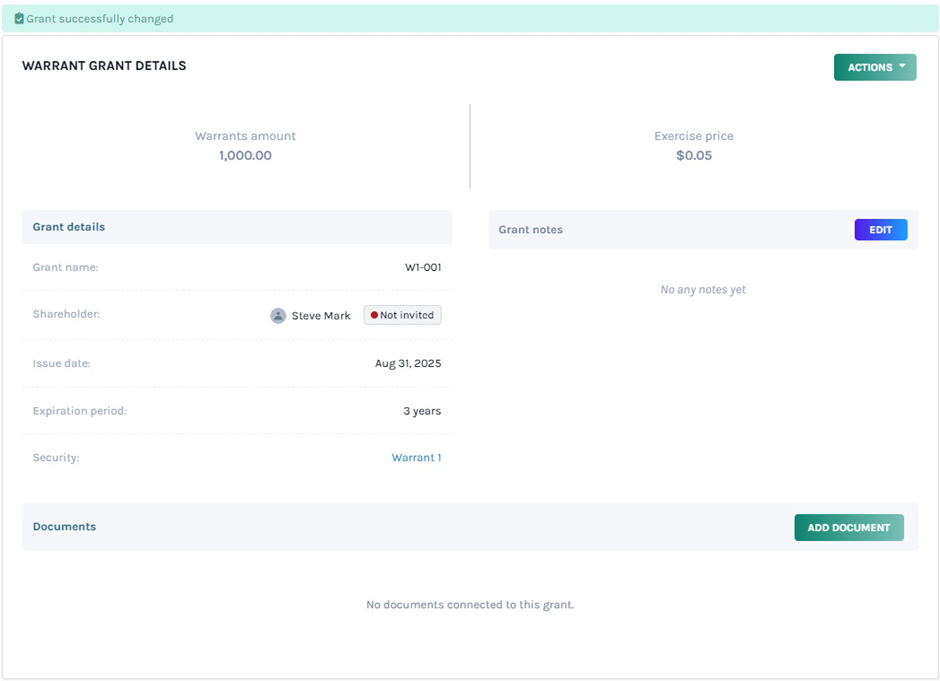Select the Grant notes section header
Image resolution: width=940 pixels, height=681 pixels.
(x=531, y=230)
